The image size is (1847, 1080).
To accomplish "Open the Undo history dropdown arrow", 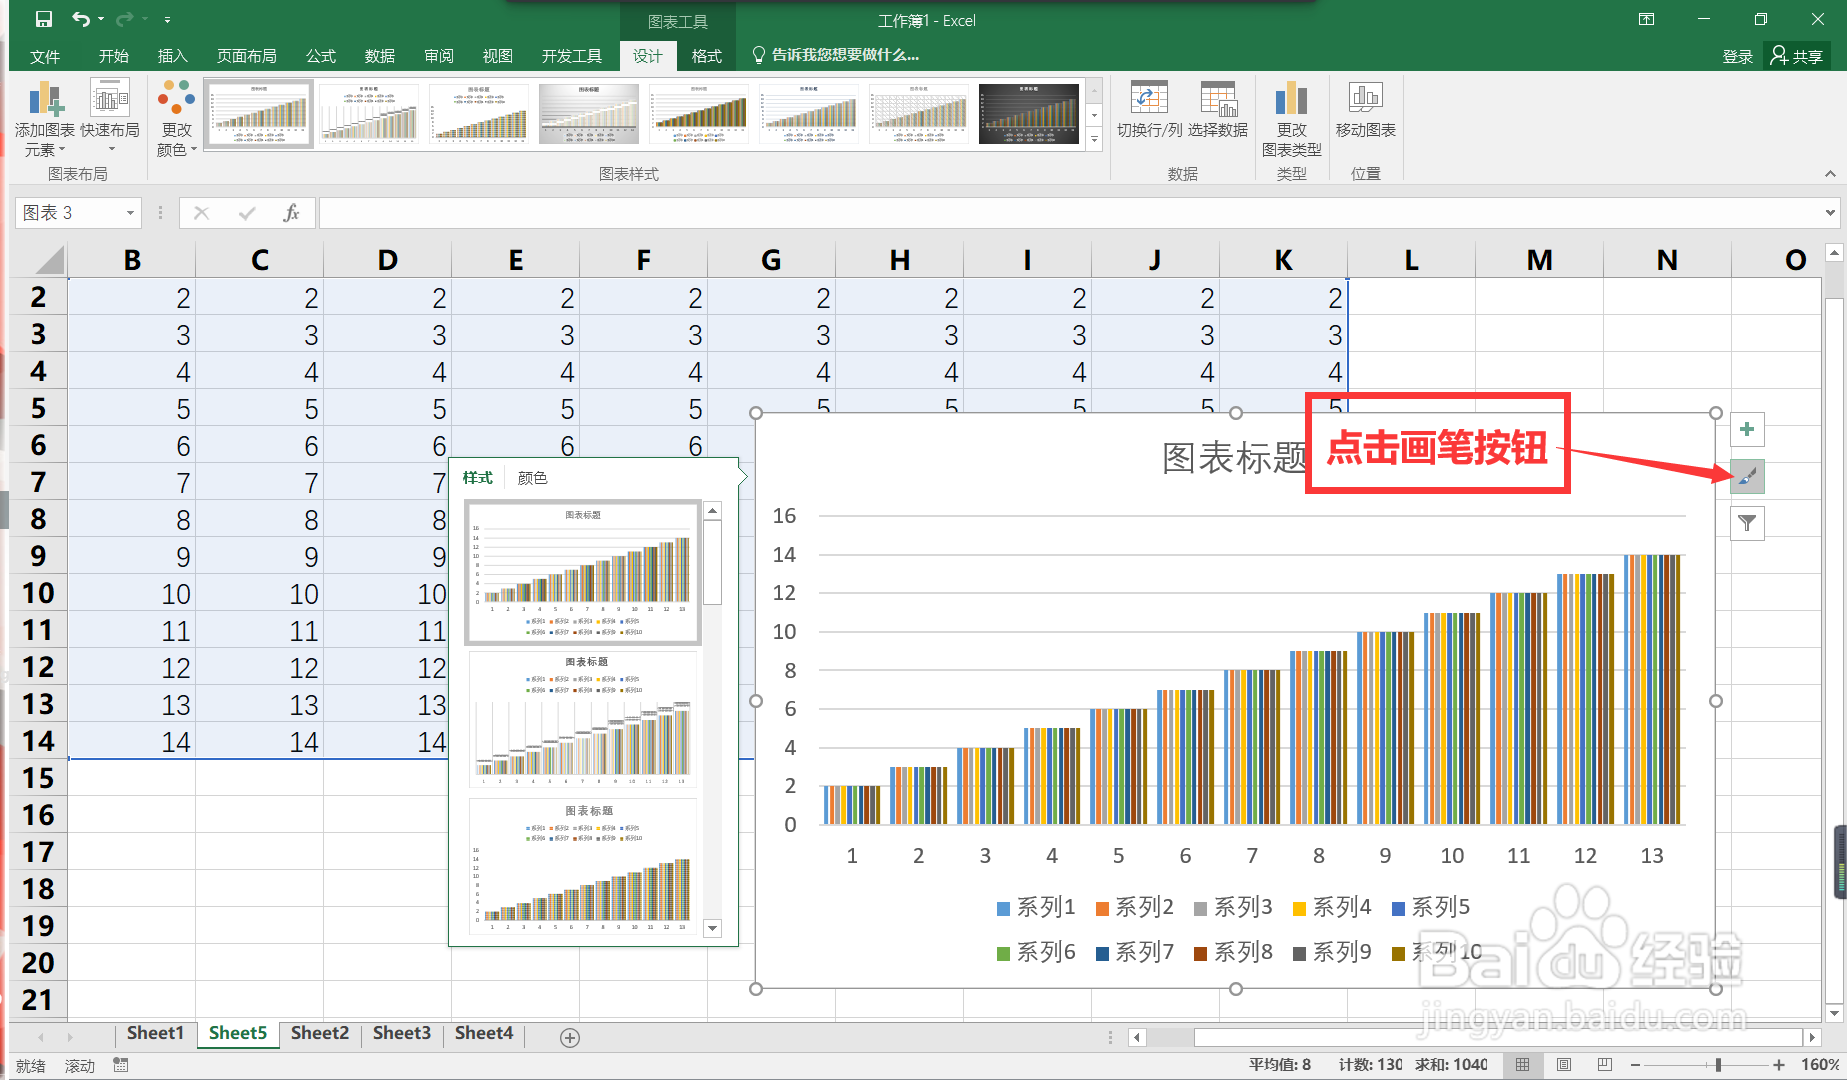I will [x=101, y=19].
